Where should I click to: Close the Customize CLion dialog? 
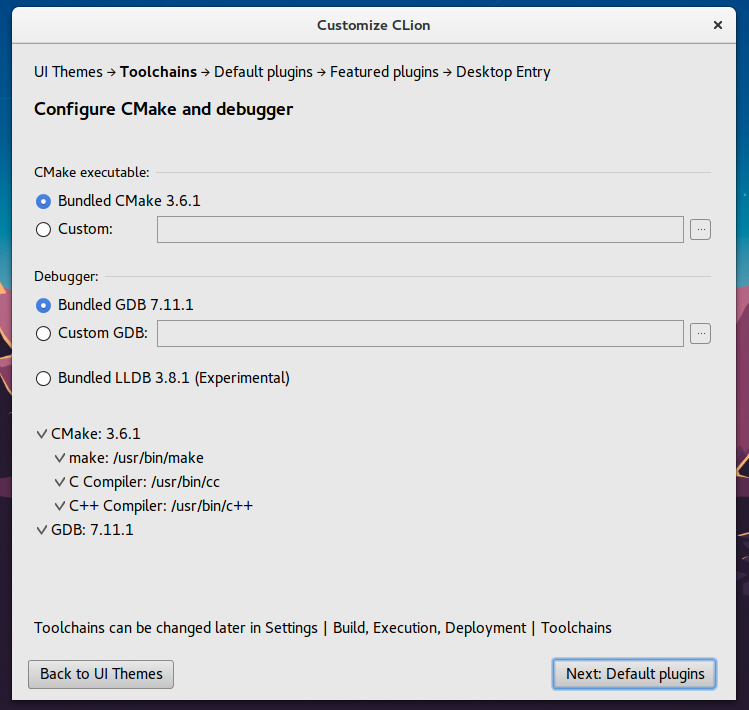[x=717, y=25]
